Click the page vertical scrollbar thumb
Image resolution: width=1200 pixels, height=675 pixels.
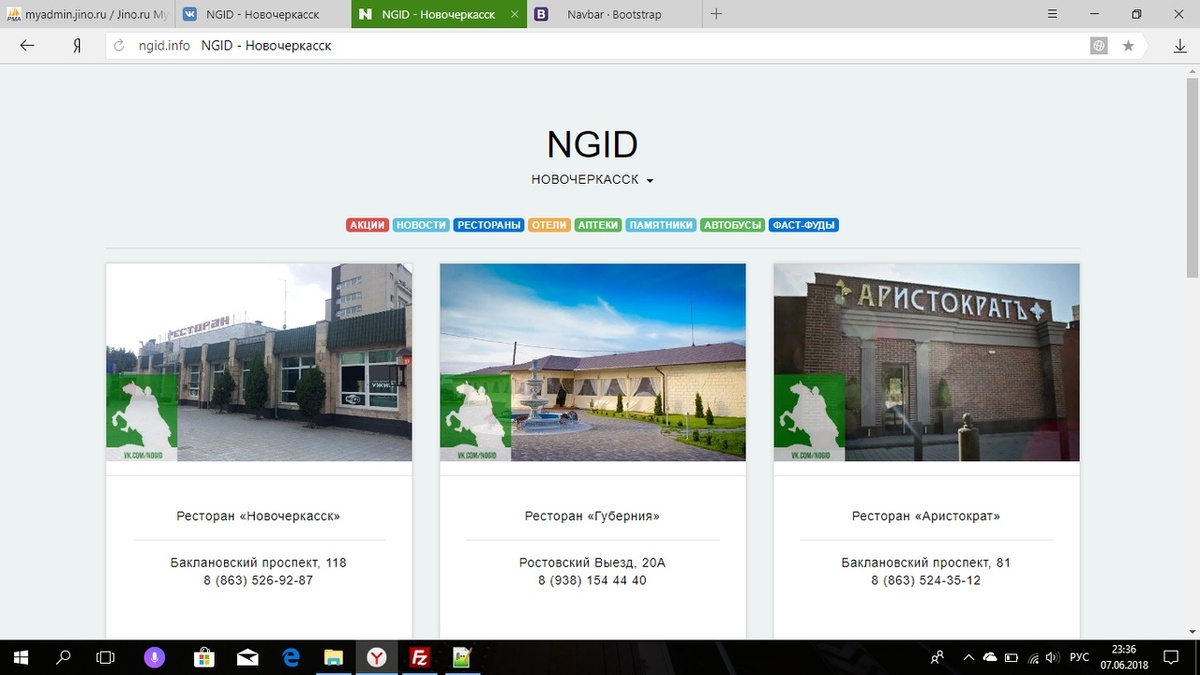tap(1192, 176)
